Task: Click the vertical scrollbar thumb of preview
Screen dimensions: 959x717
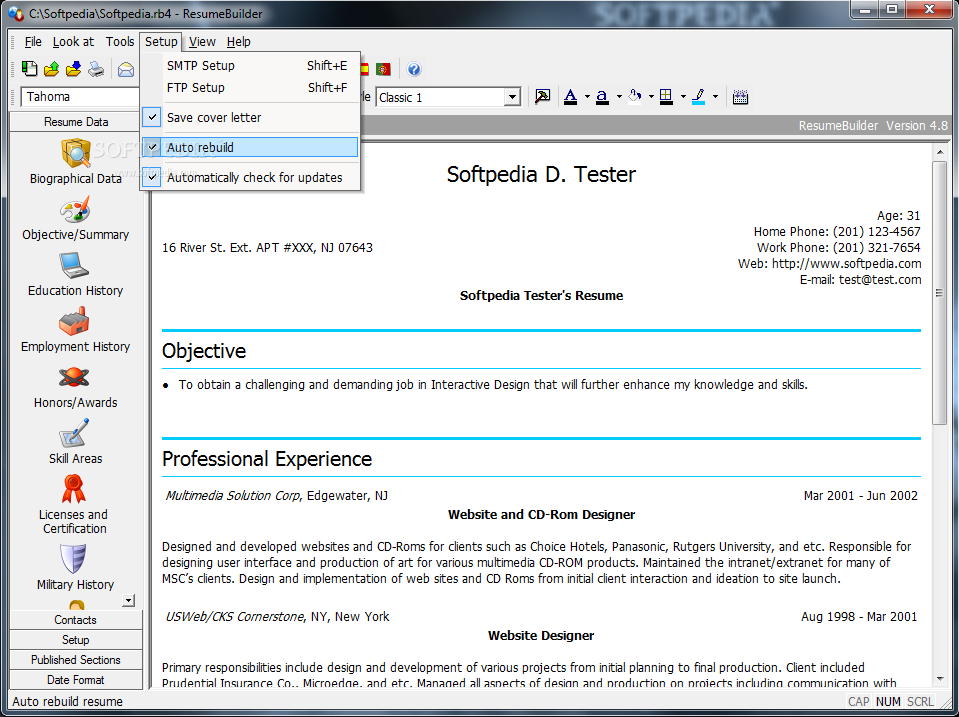Action: (939, 293)
